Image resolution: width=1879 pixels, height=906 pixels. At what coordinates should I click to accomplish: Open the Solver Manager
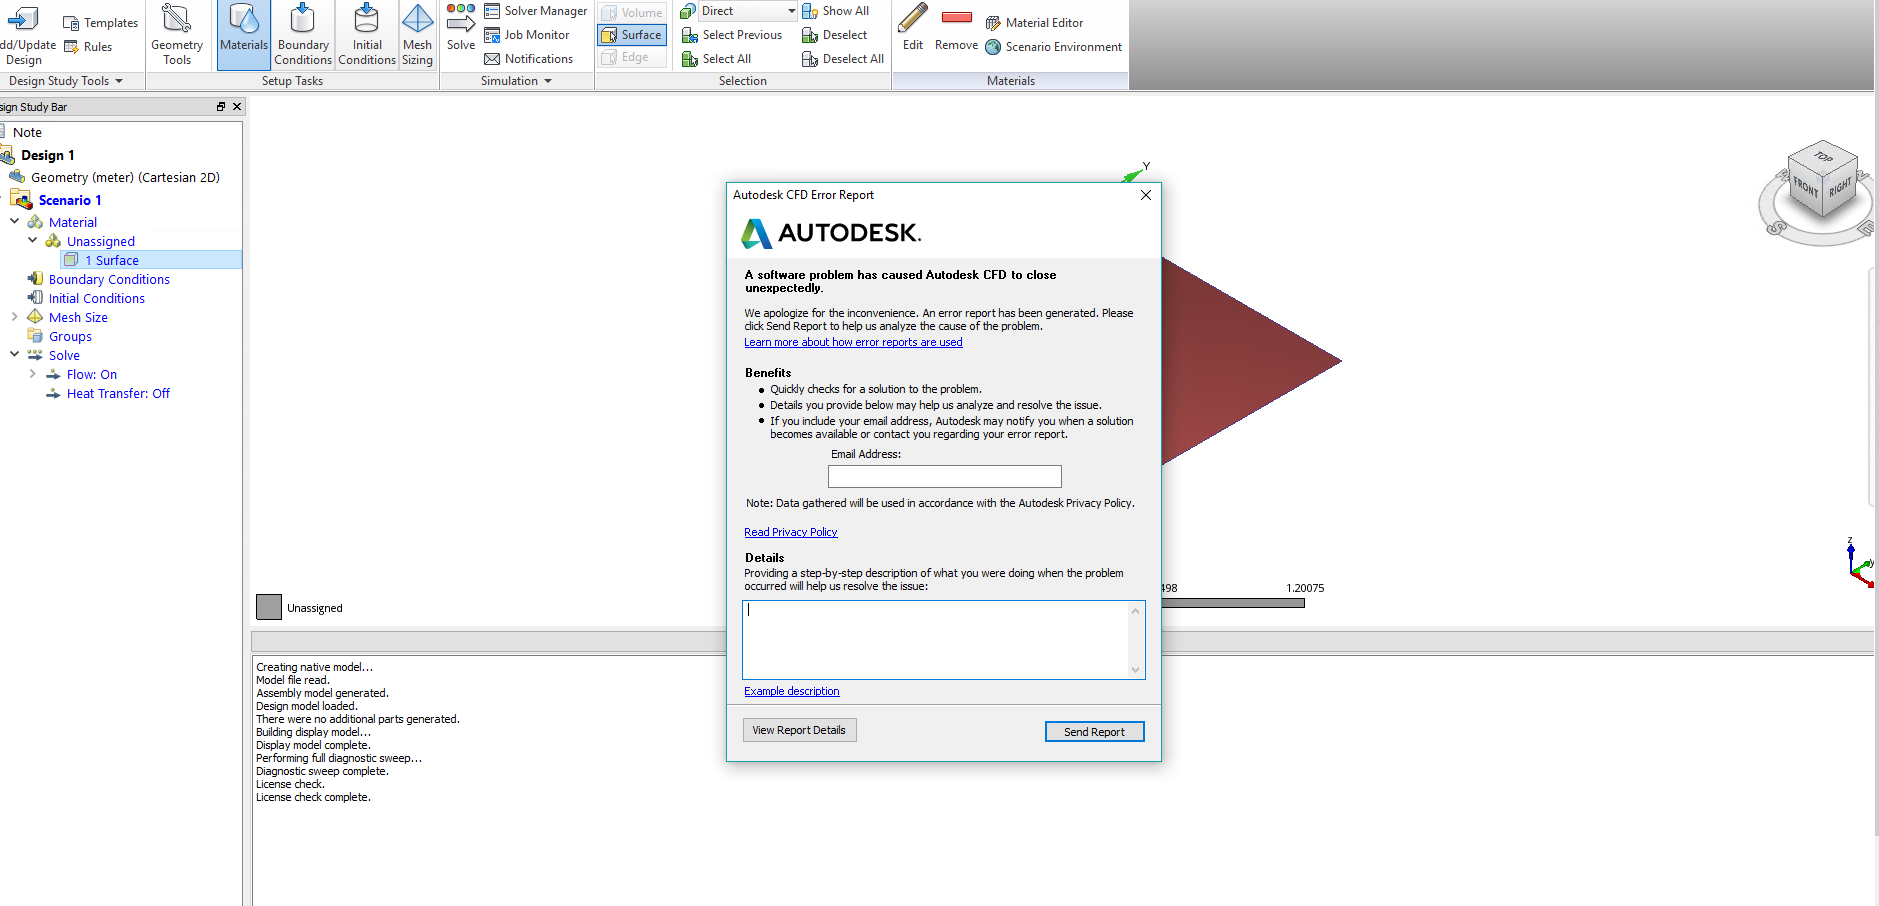(536, 11)
